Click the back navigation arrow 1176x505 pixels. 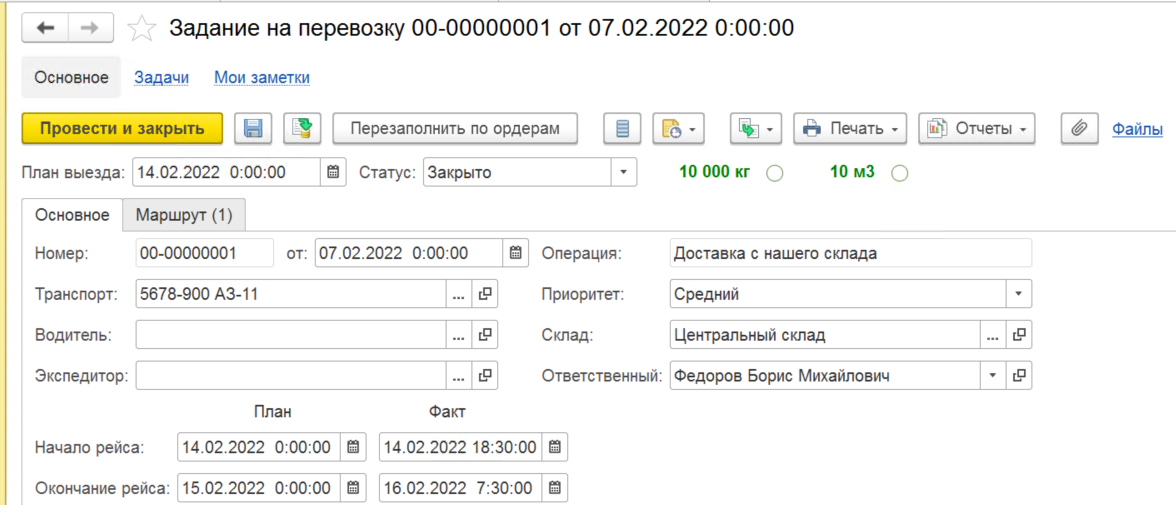tap(46, 28)
